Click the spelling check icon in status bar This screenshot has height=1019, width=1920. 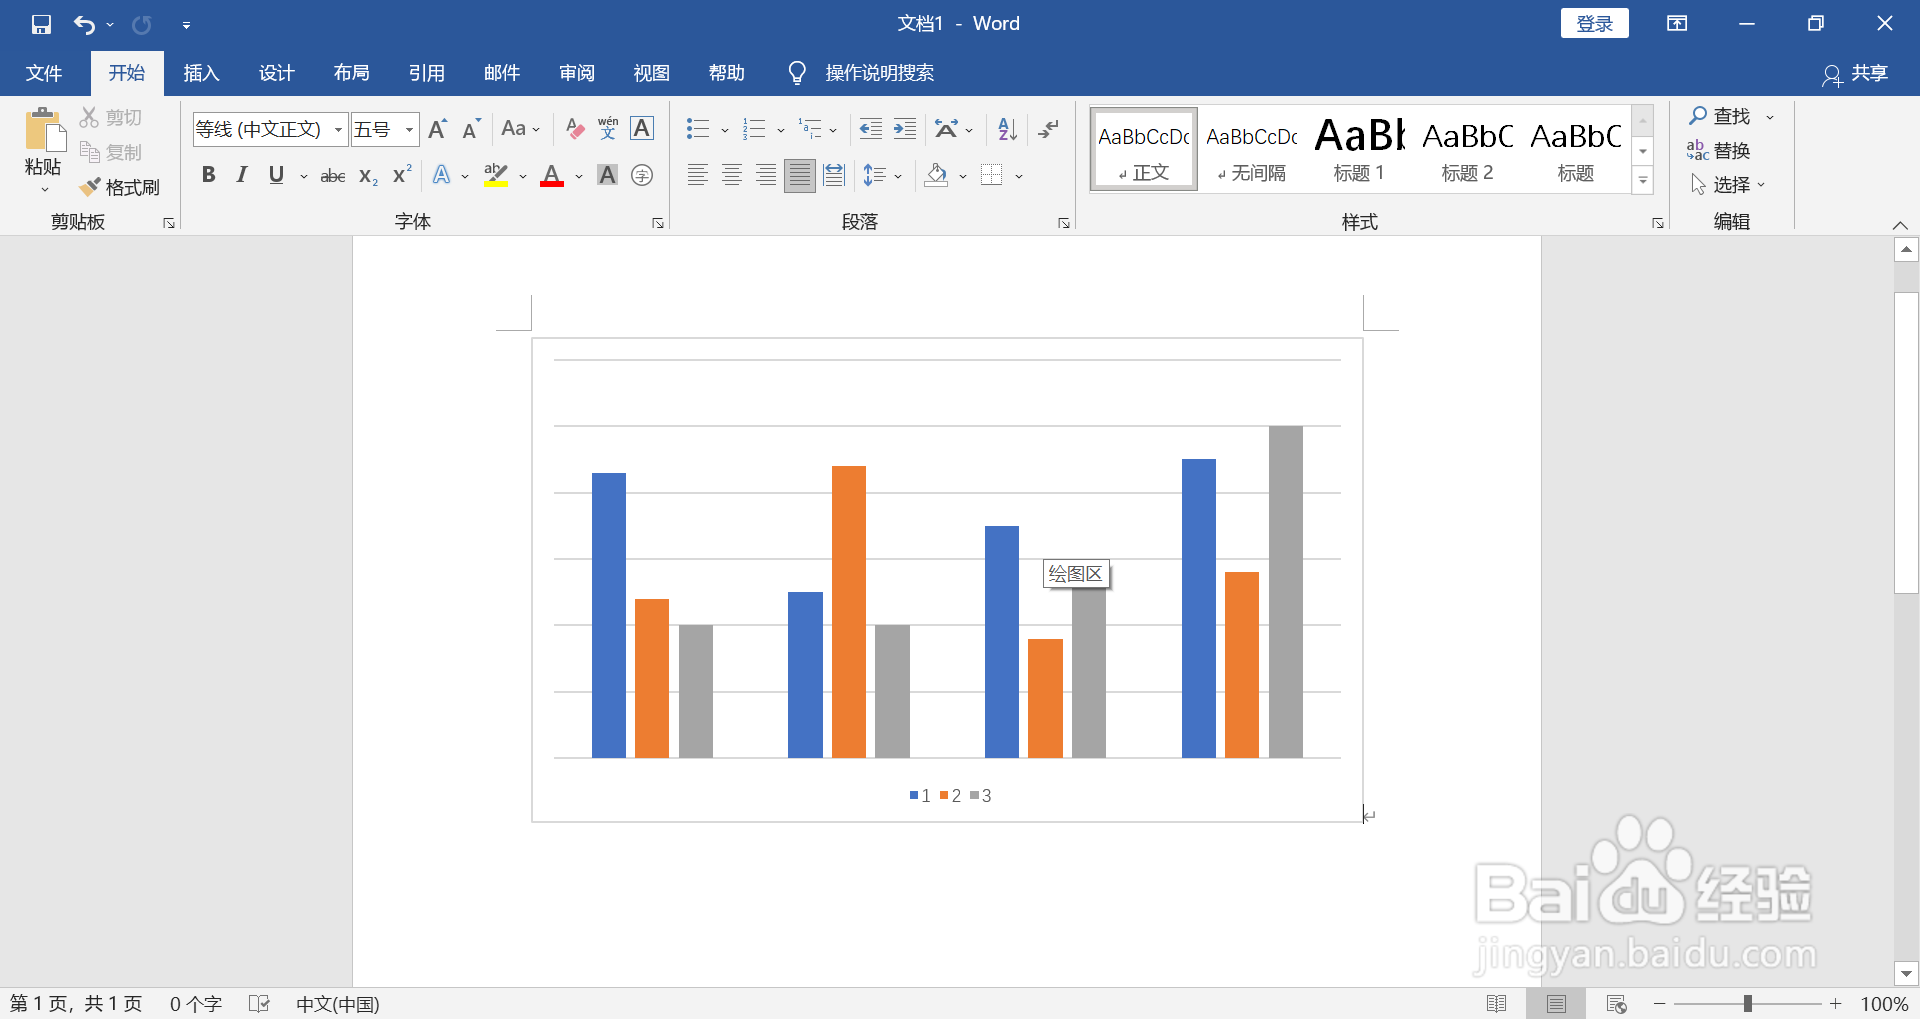[x=259, y=1004]
